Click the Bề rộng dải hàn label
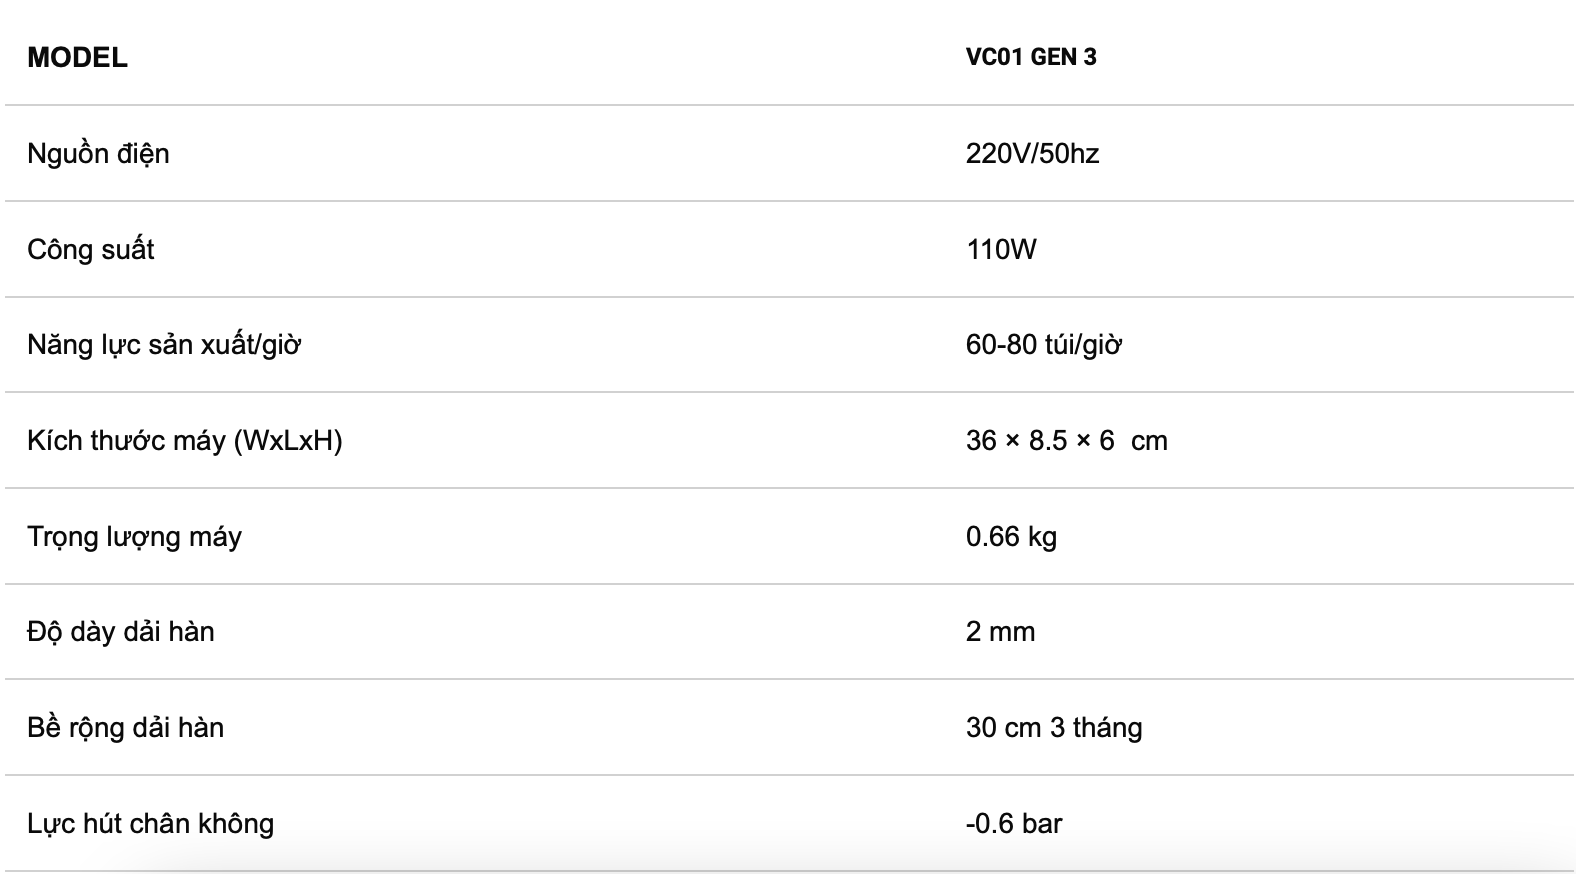The image size is (1576, 874). (125, 727)
